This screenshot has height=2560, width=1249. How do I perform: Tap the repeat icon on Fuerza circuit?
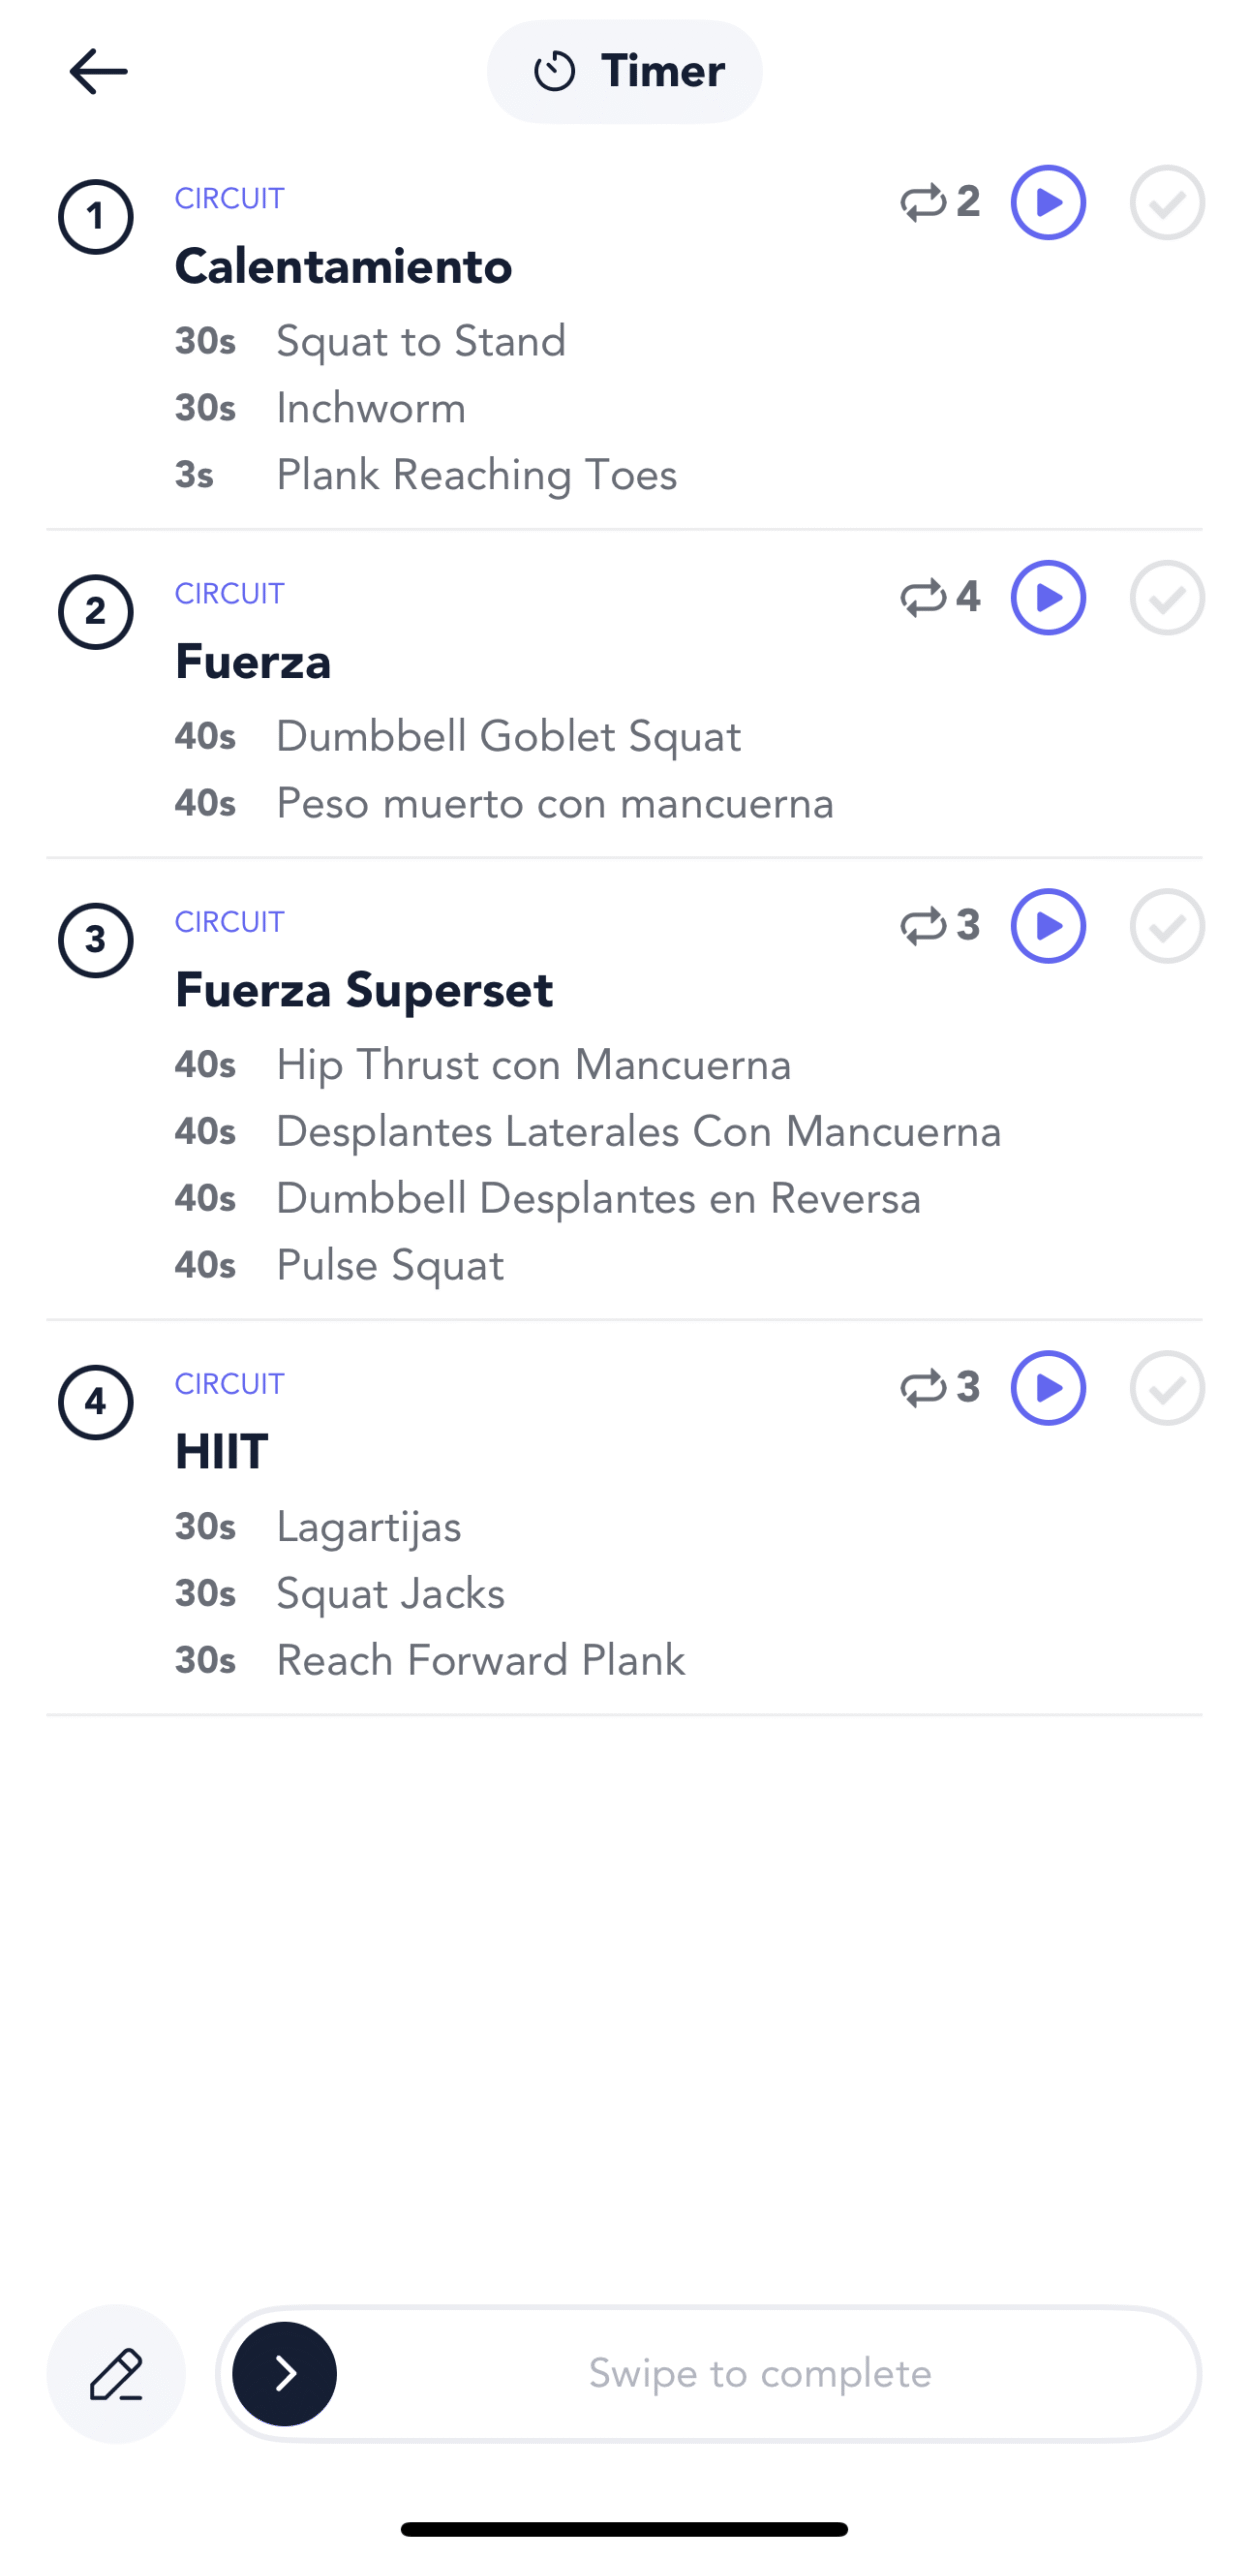pyautogui.click(x=922, y=597)
